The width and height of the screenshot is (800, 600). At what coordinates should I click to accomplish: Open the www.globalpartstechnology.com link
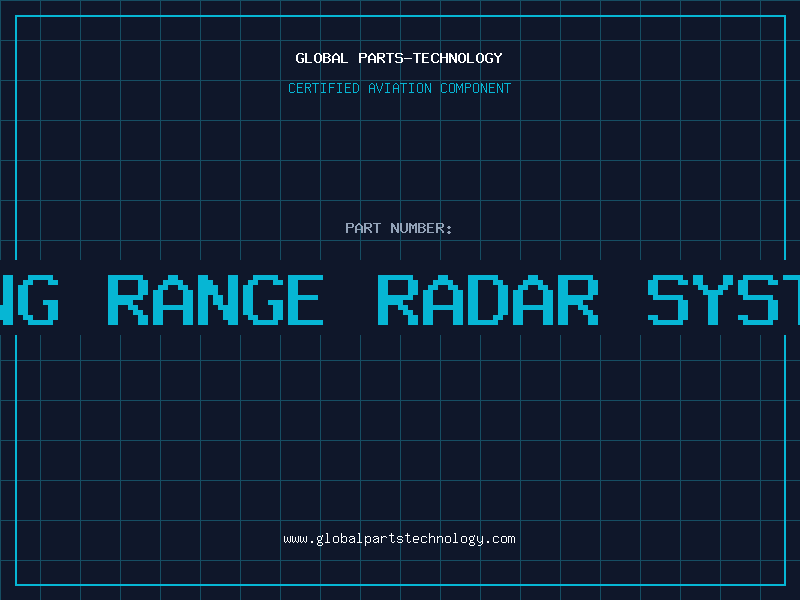point(399,539)
